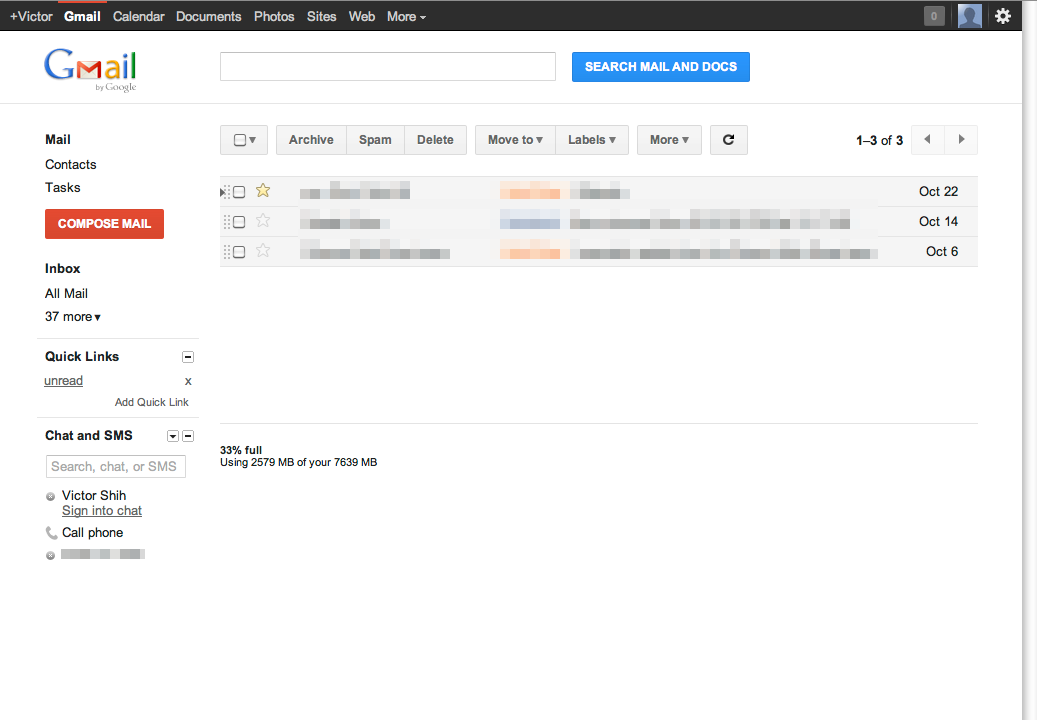Viewport: 1037px width, 720px height.
Task: Click the Compose Mail button
Action: pos(104,223)
